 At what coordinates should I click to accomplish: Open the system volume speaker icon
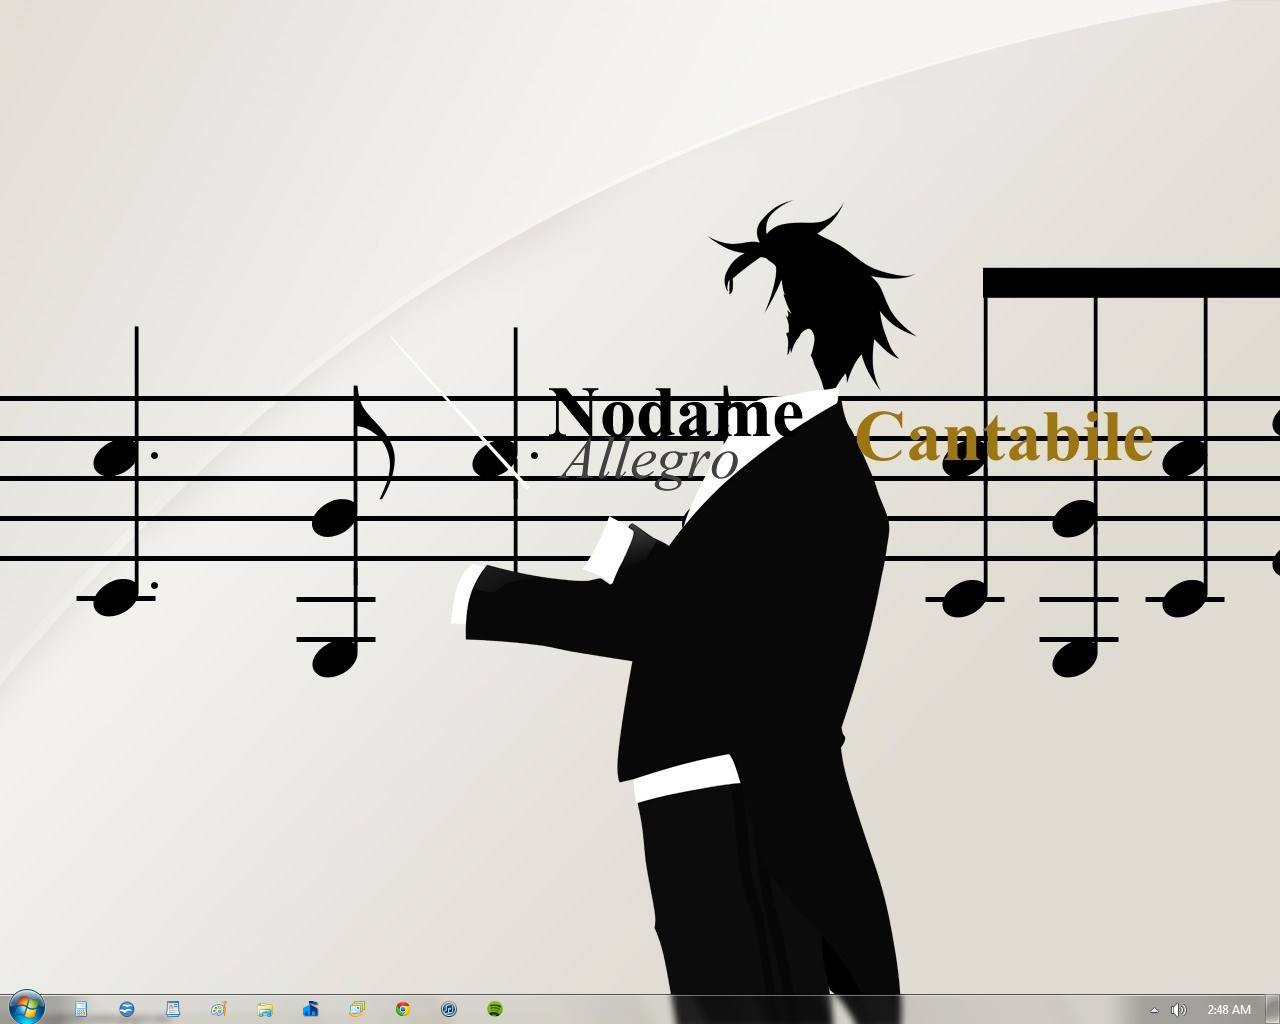click(1178, 1010)
